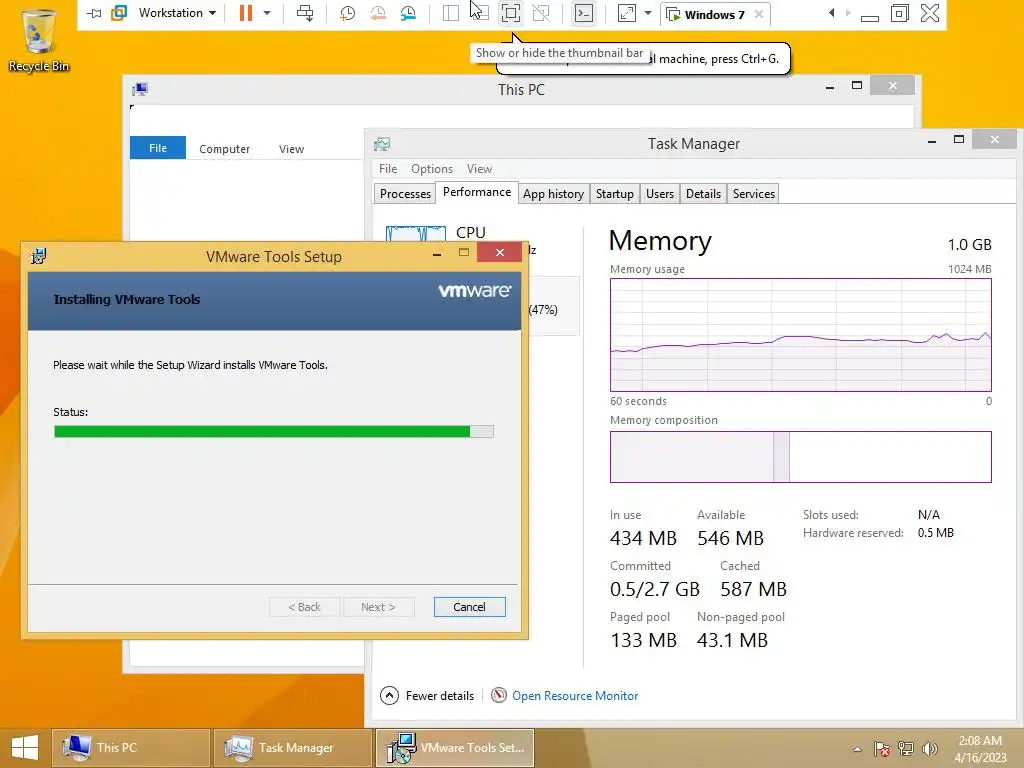
Task: Open the snapshot manager icon
Action: click(408, 13)
